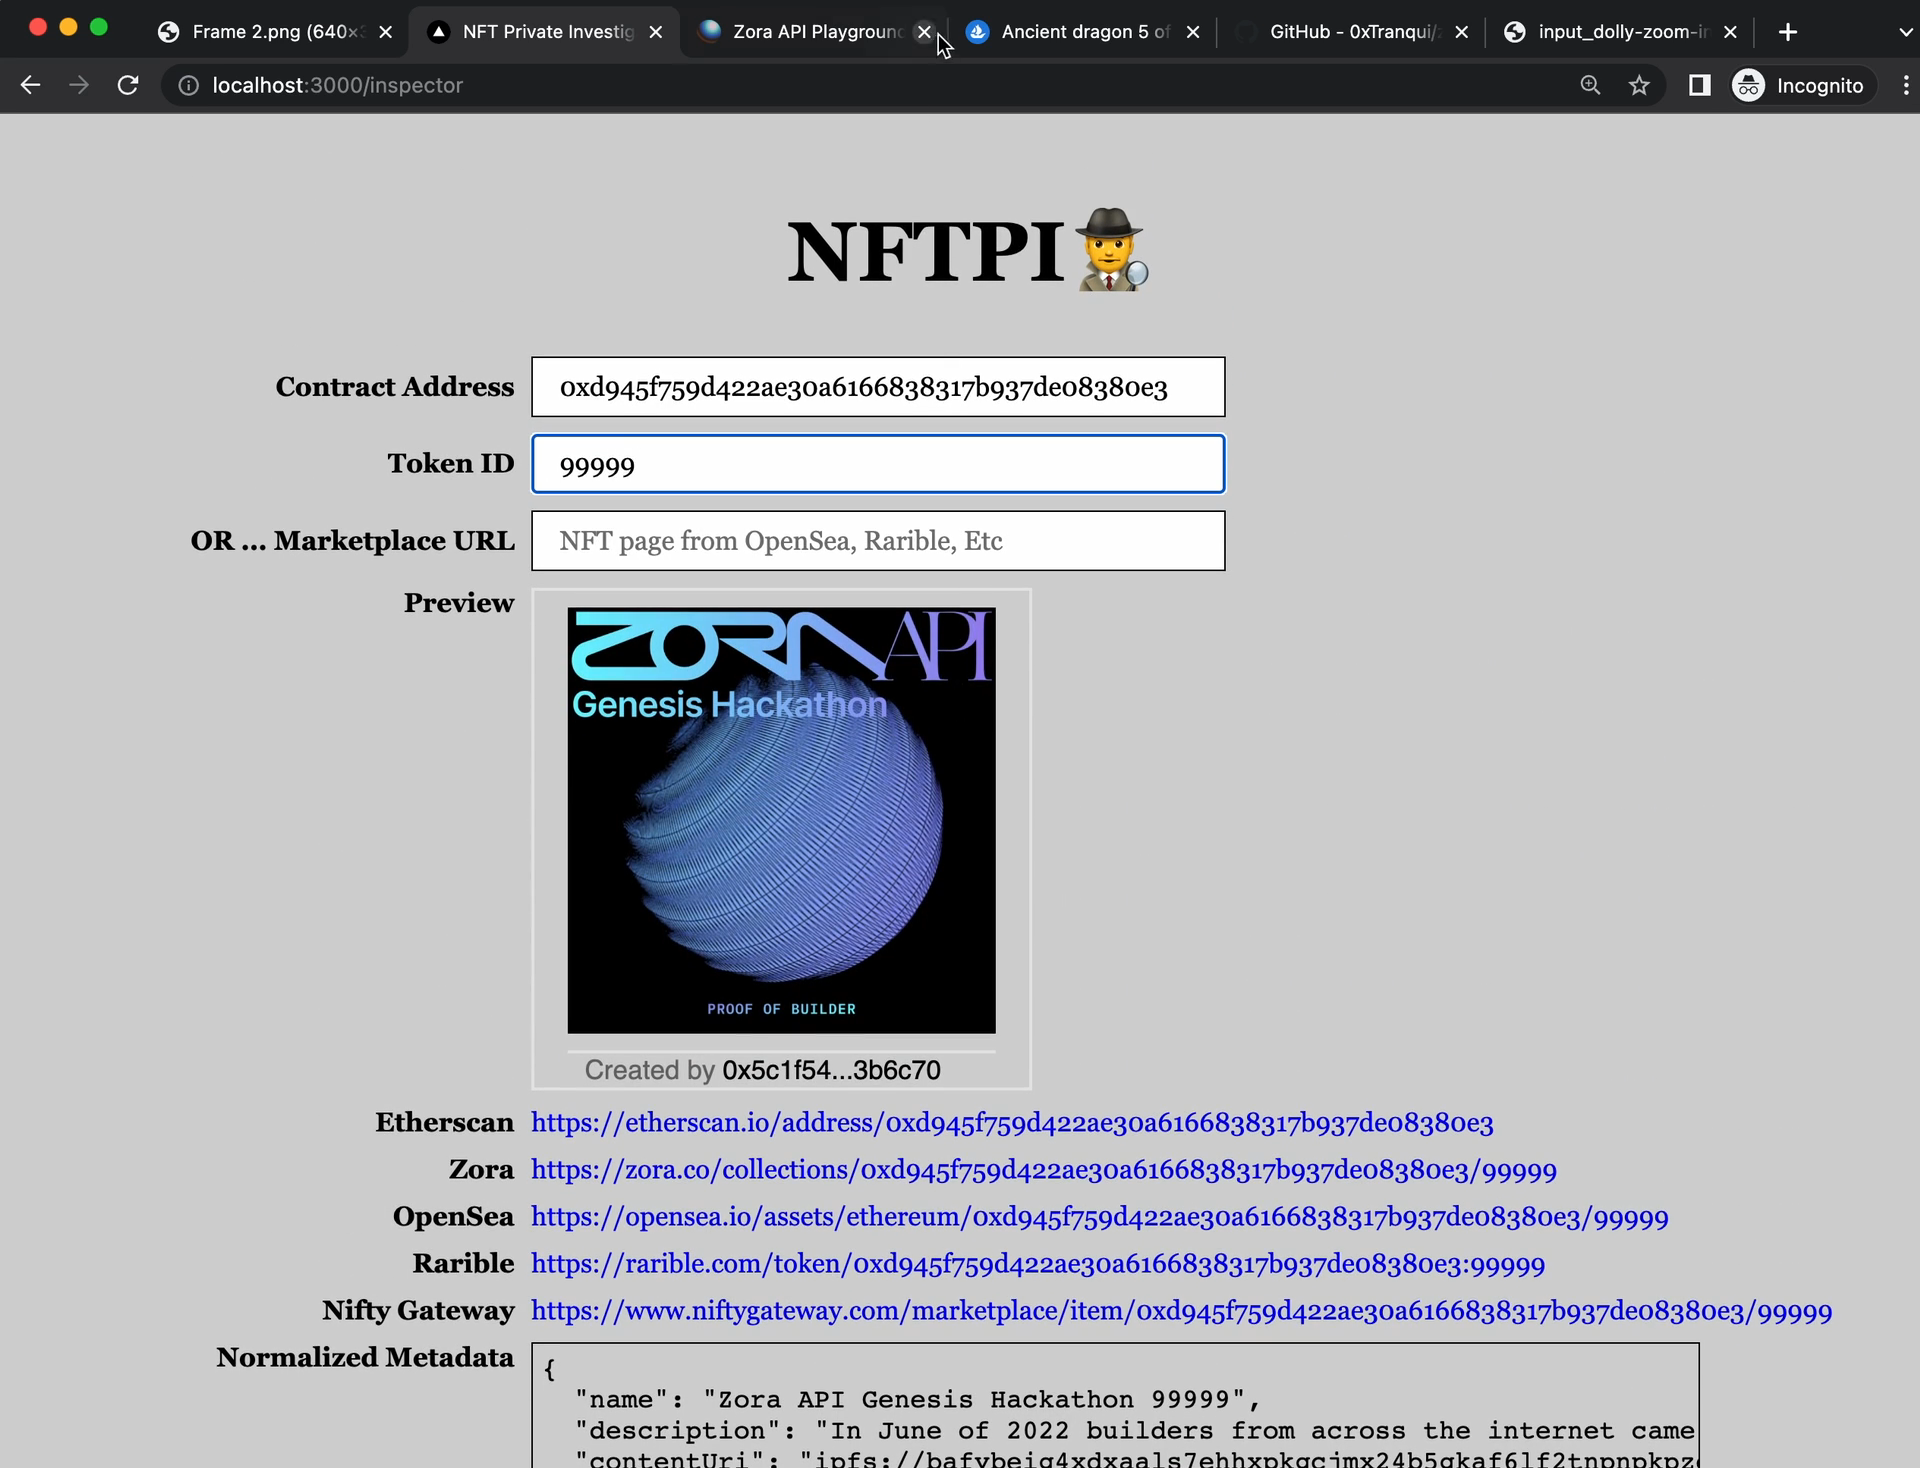This screenshot has height=1468, width=1920.
Task: Click the Normalized Metadata JSON box
Action: pyautogui.click(x=1115, y=1405)
